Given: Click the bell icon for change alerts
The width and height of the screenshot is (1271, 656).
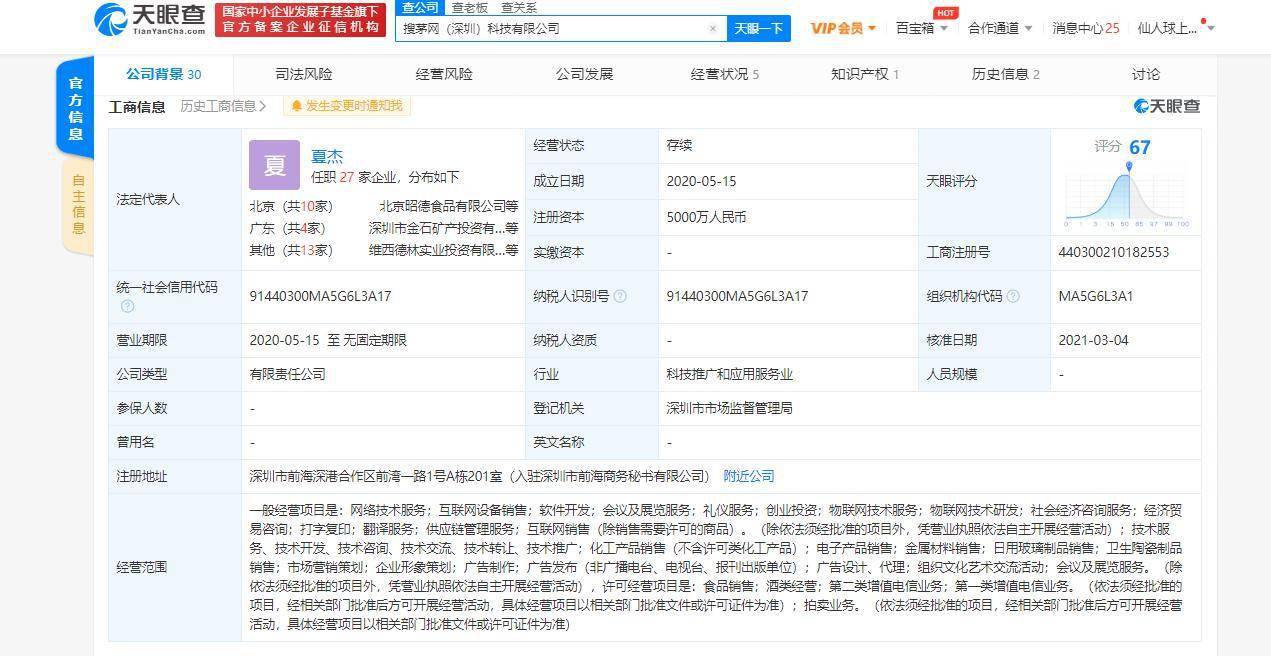Looking at the screenshot, I should (x=297, y=106).
